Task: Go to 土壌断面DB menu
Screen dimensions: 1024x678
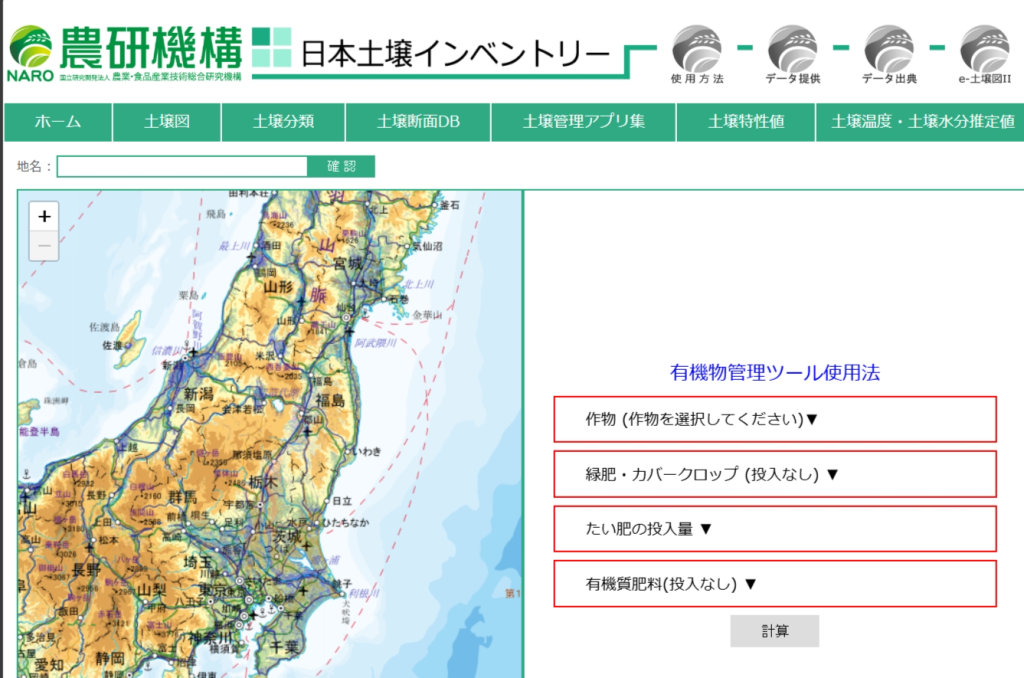Action: [x=418, y=122]
